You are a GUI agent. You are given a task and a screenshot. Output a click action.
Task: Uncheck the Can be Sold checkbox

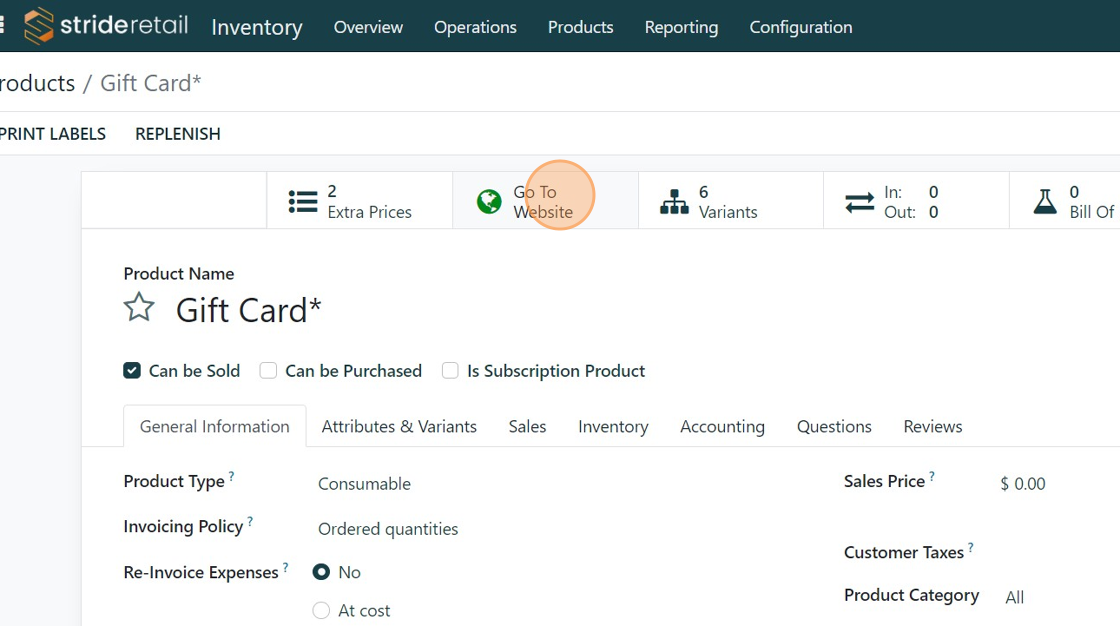tap(132, 371)
